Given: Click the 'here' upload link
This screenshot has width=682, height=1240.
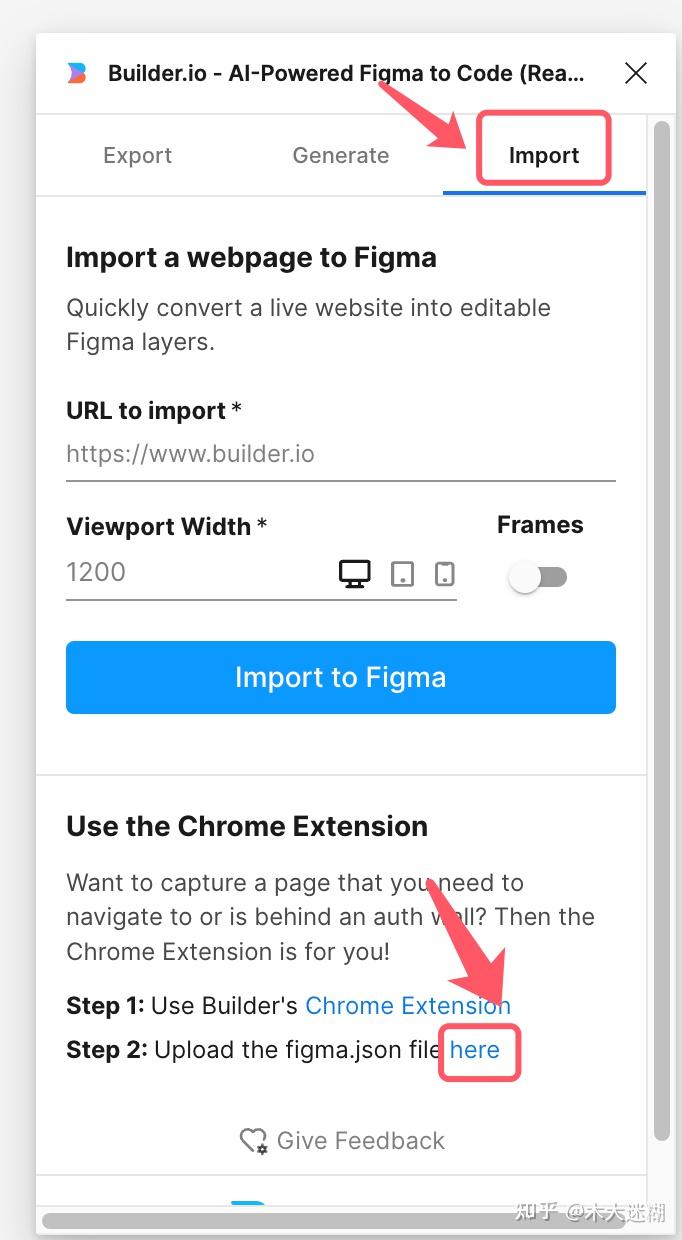Looking at the screenshot, I should pyautogui.click(x=475, y=1050).
